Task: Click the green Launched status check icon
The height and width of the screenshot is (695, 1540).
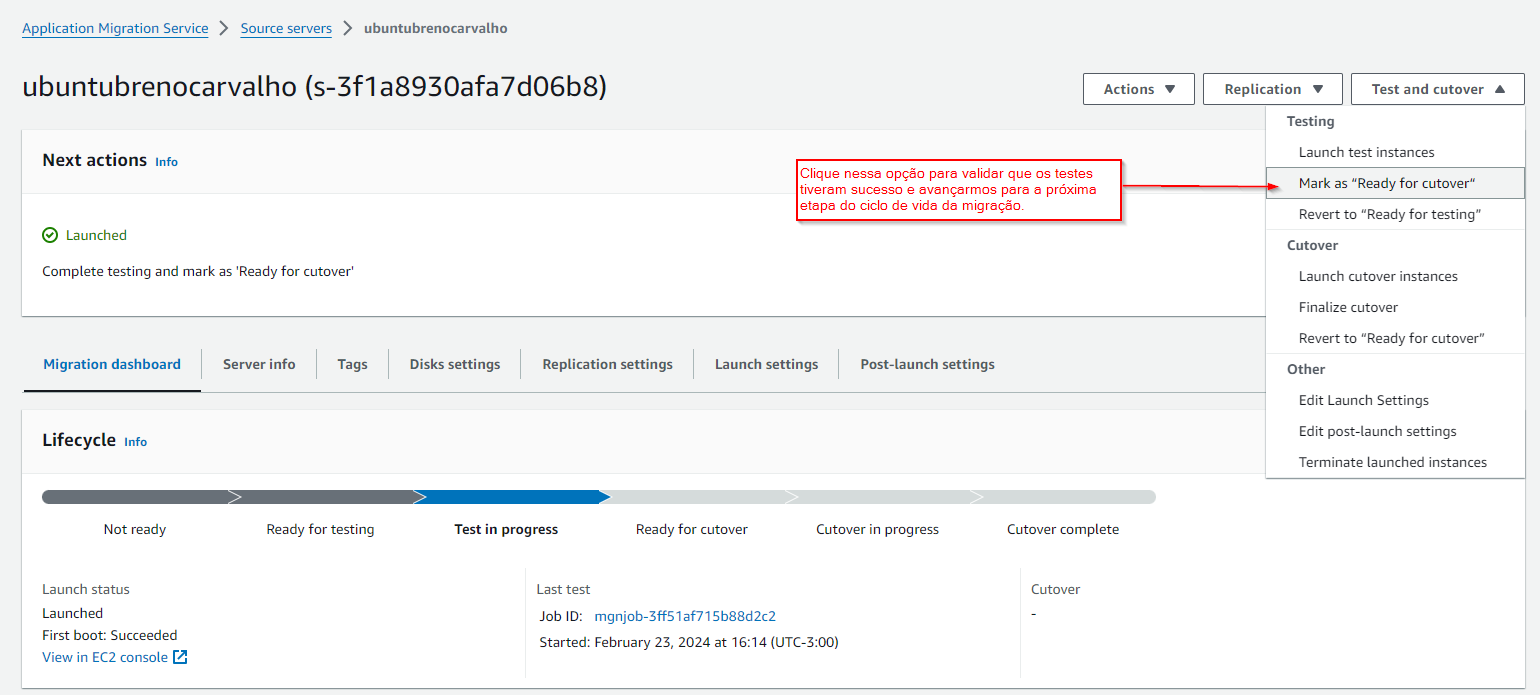Action: [x=50, y=235]
